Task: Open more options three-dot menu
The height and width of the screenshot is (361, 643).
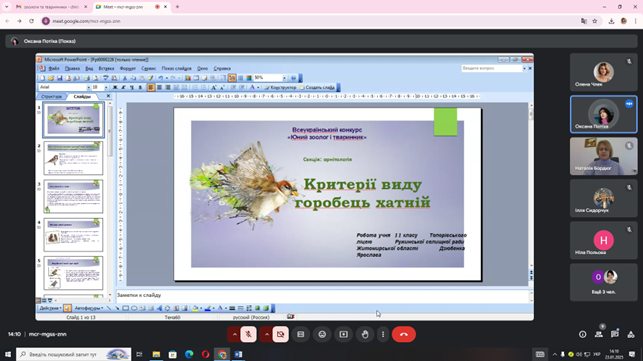Action: pyautogui.click(x=383, y=334)
